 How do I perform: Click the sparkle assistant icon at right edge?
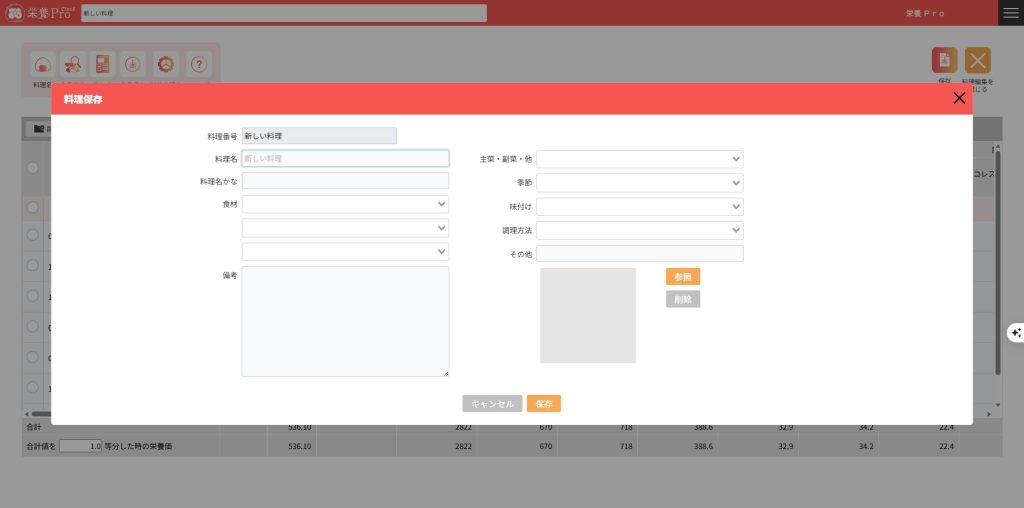coord(1016,332)
